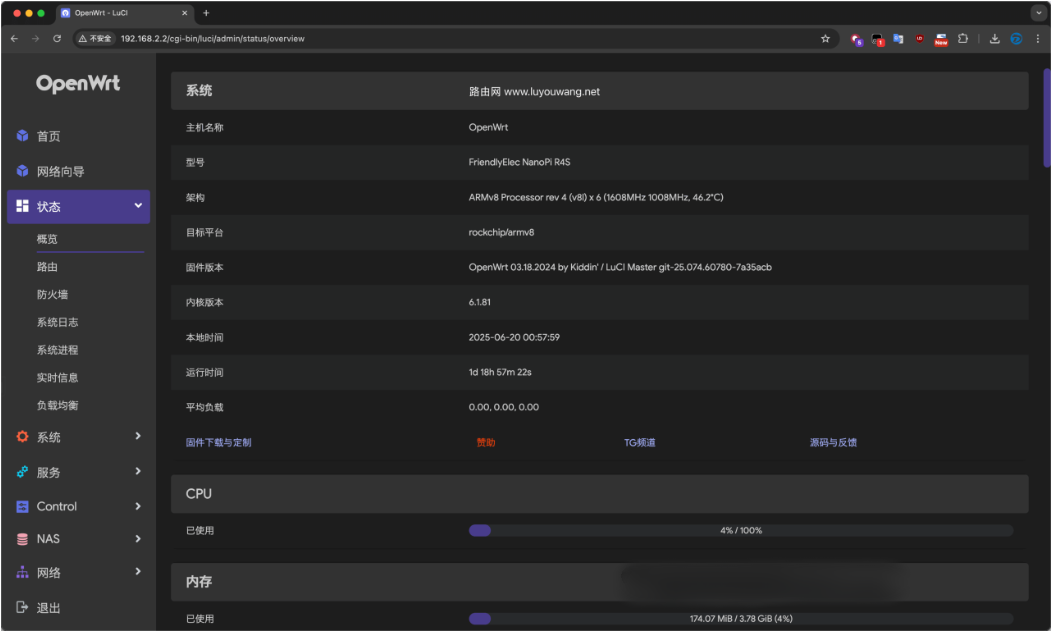
Task: Go forward with browser forward arrow
Action: [36, 39]
